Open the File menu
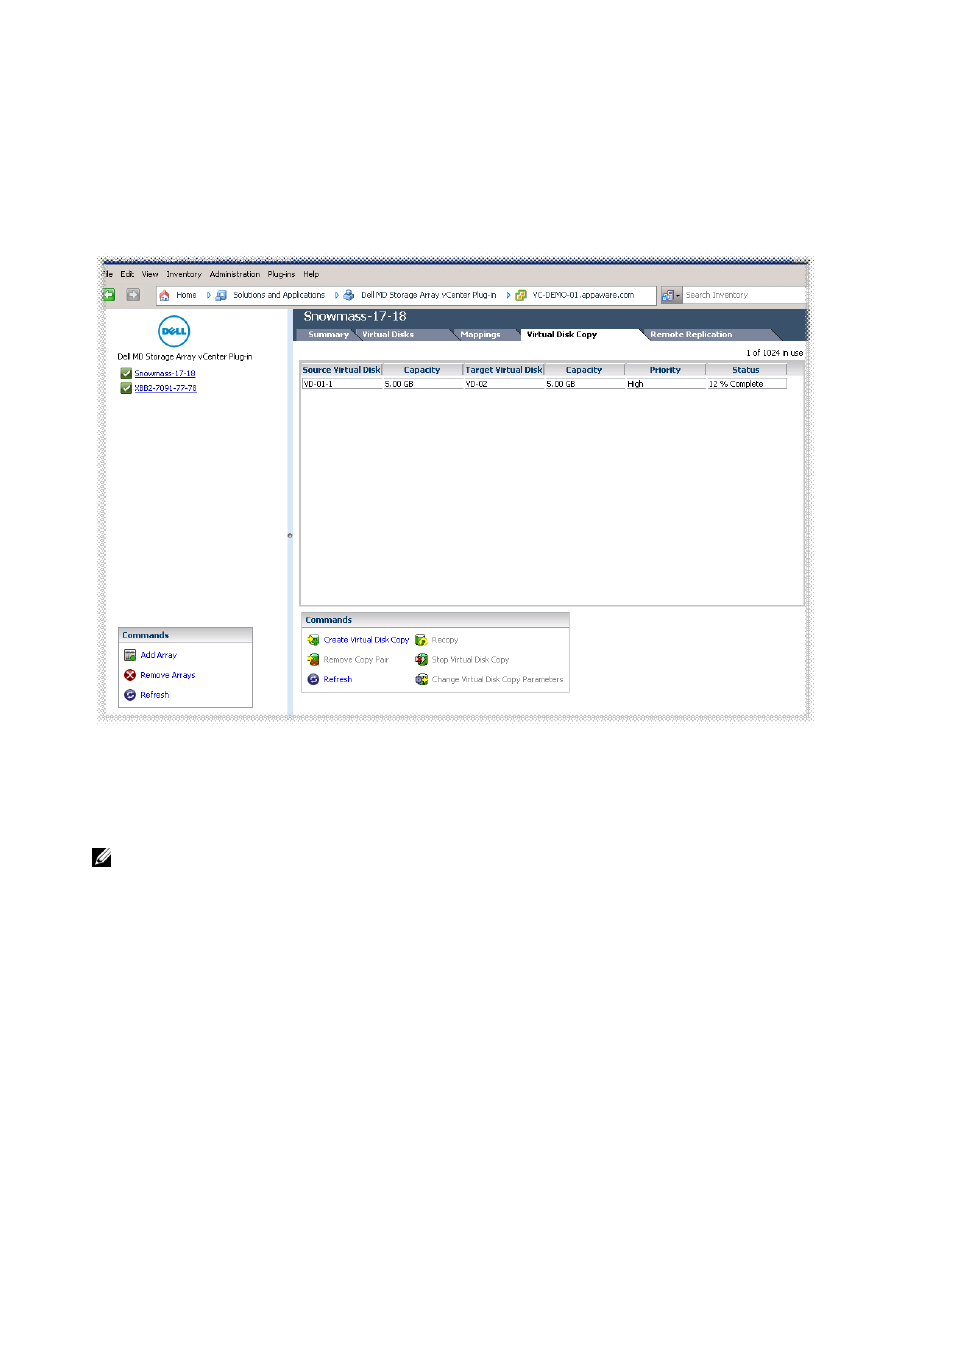The image size is (955, 1350). pos(108,274)
